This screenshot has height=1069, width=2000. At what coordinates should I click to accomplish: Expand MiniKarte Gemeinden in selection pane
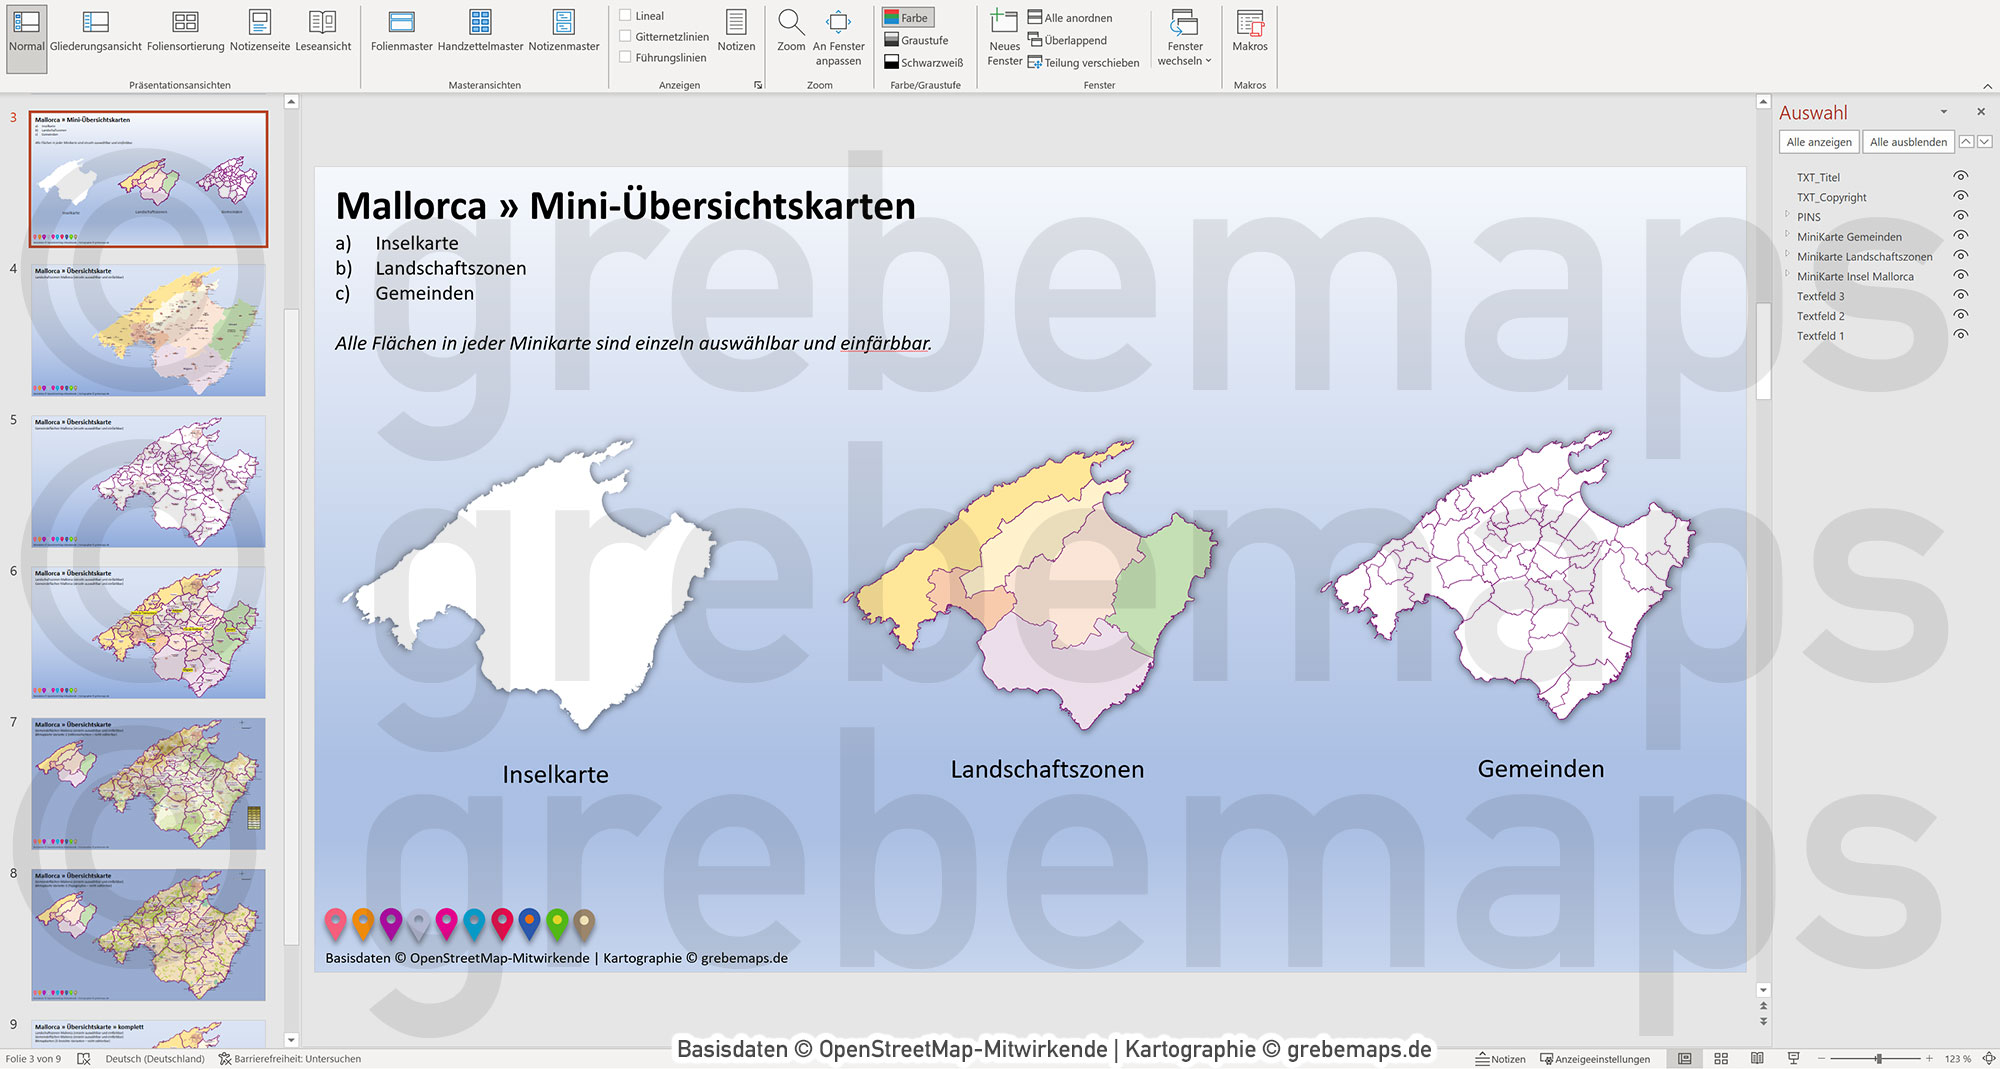tap(1787, 237)
